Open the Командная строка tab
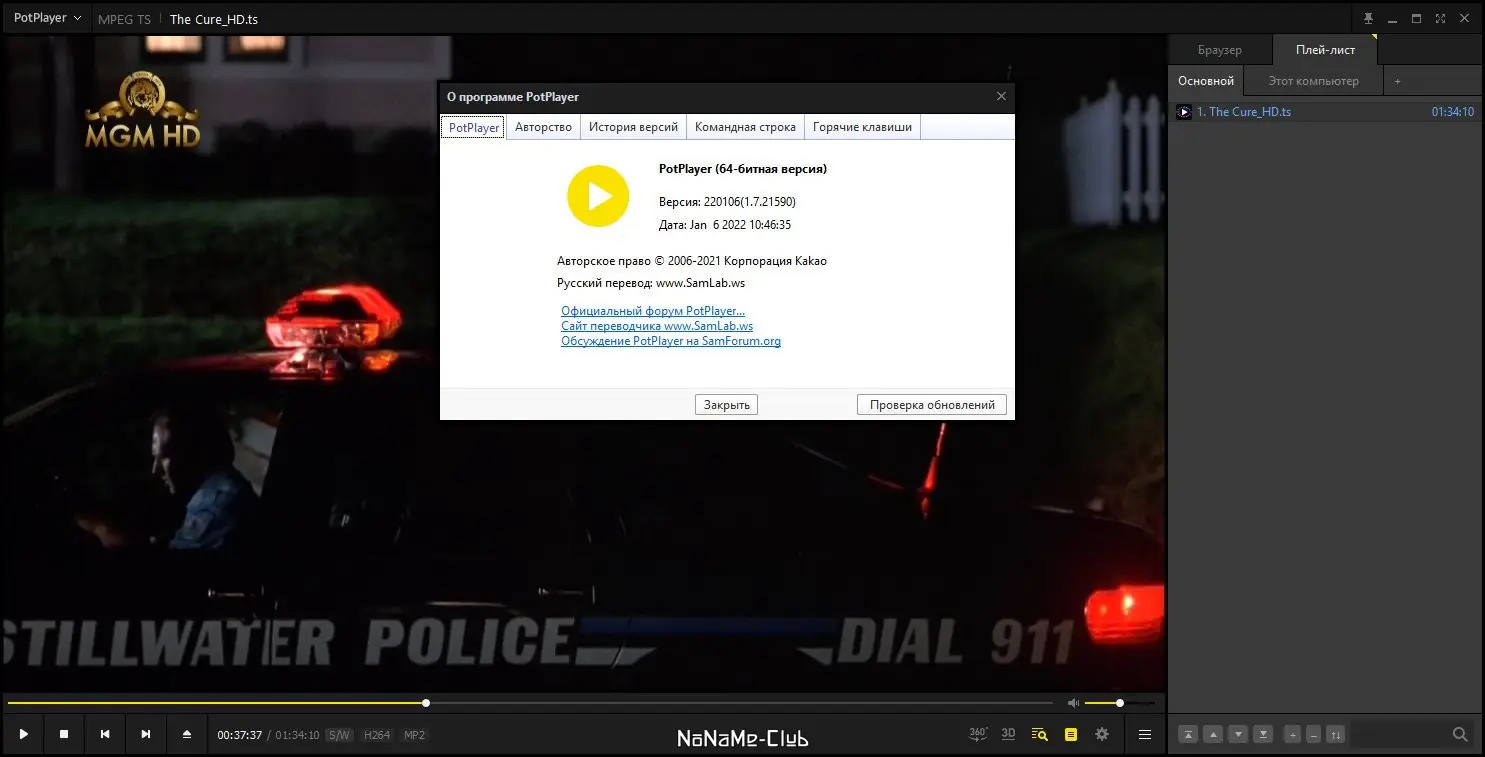The image size is (1485, 757). click(745, 127)
